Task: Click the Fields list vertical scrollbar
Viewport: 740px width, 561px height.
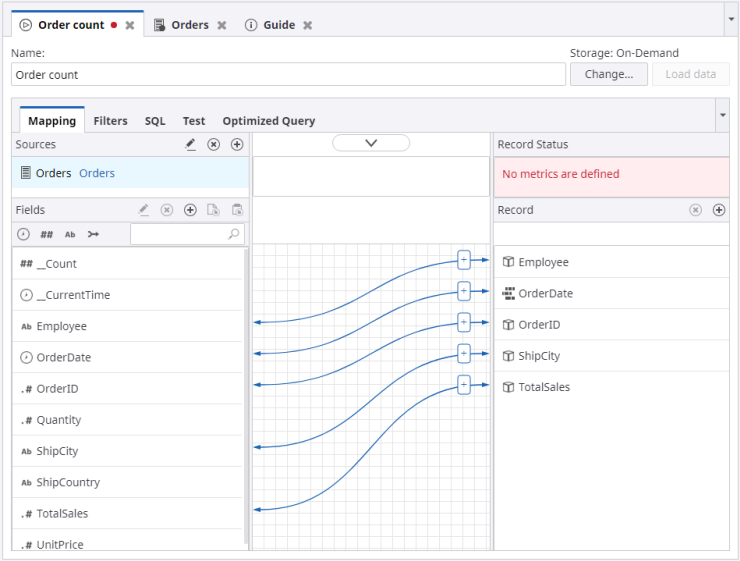Action: (x=246, y=400)
